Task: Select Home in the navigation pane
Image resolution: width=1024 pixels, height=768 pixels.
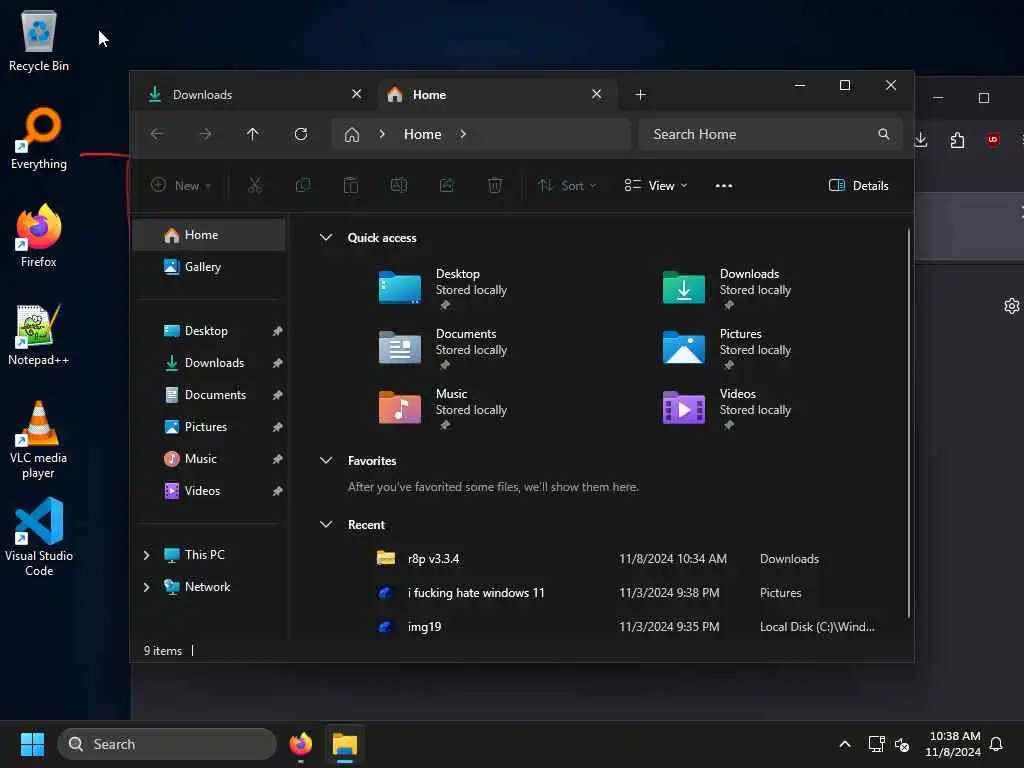Action: pyautogui.click(x=209, y=235)
